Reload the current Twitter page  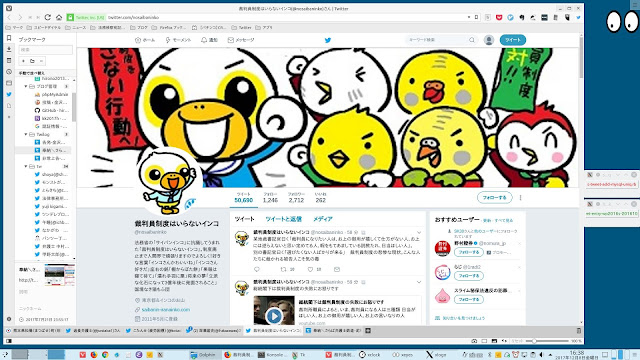(48, 17)
